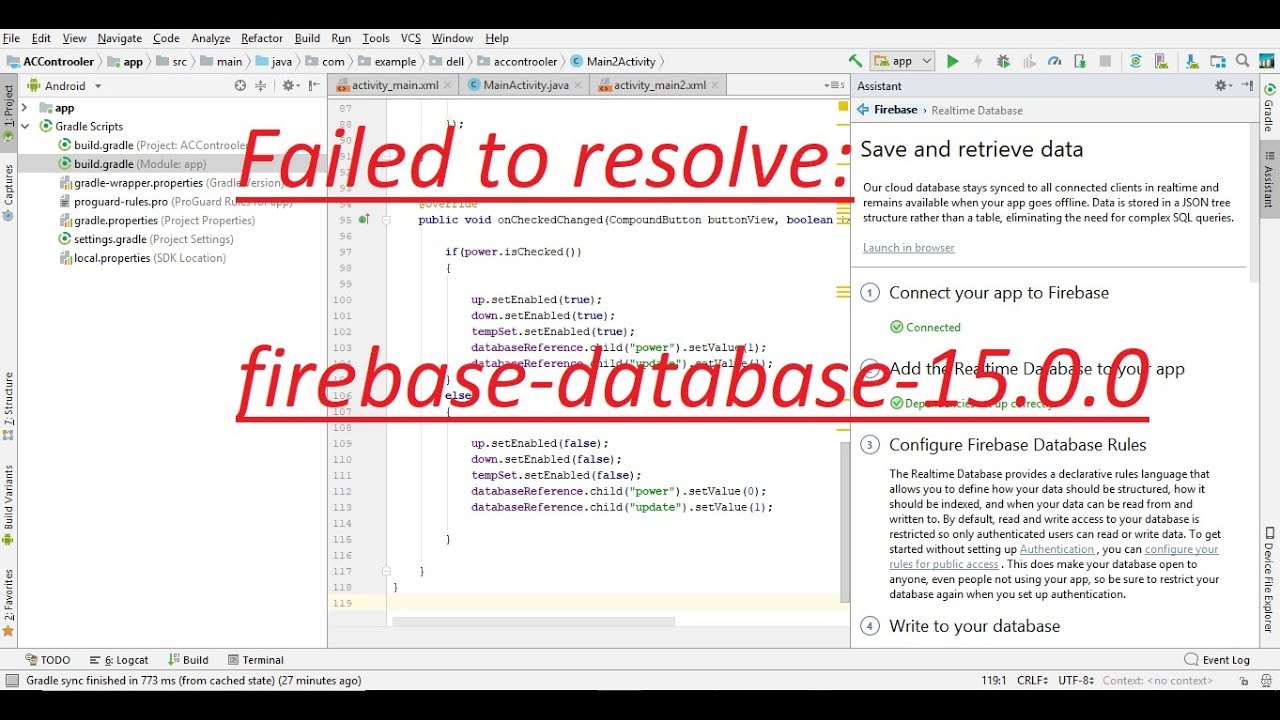The height and width of the screenshot is (720, 1280).
Task: Open the SDK Manager download icon
Action: 1192,61
